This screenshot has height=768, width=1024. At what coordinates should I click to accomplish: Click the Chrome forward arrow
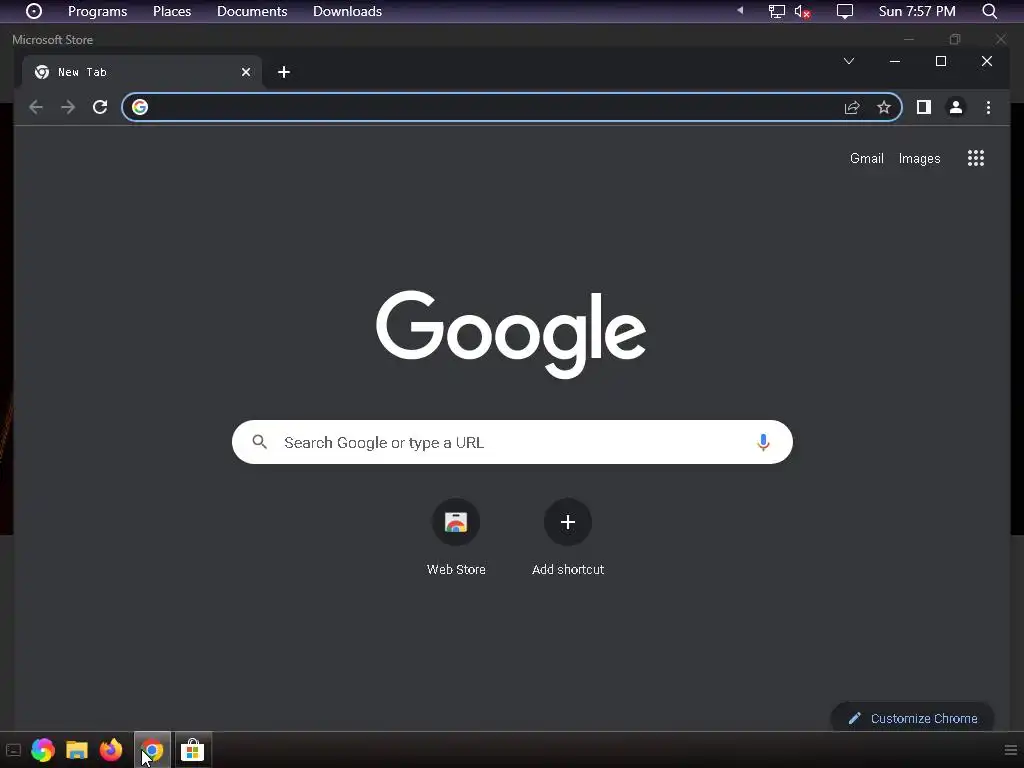click(x=68, y=107)
